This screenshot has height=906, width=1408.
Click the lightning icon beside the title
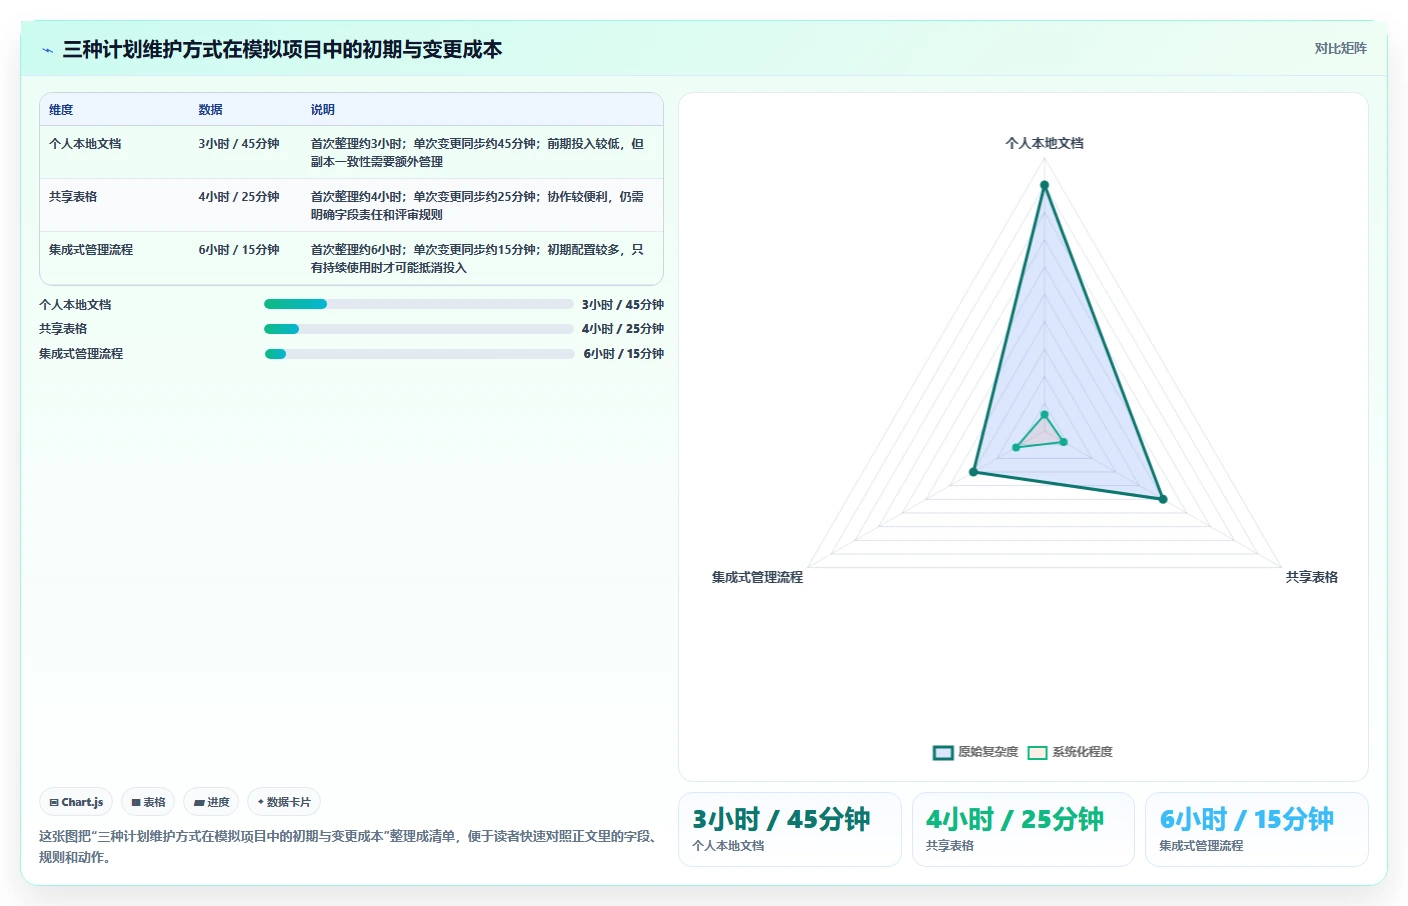click(47, 50)
